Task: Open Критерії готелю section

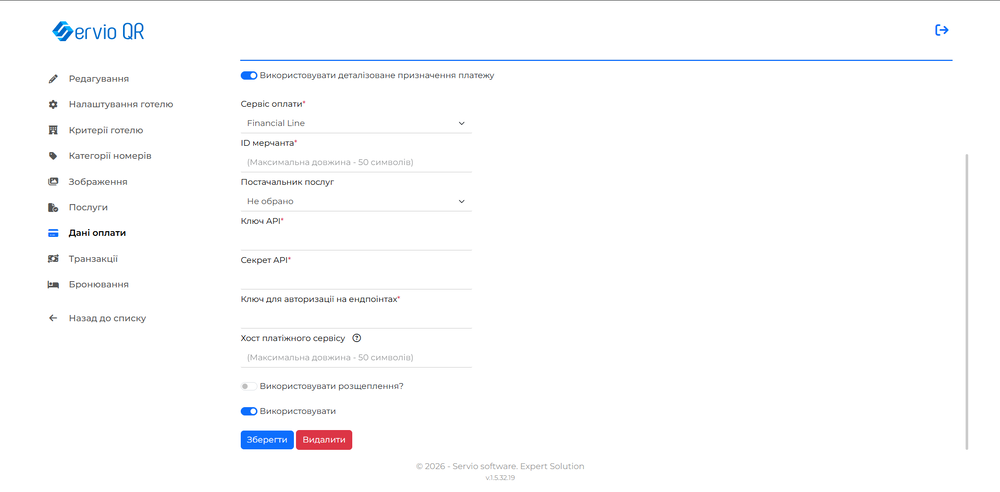Action: [106, 130]
